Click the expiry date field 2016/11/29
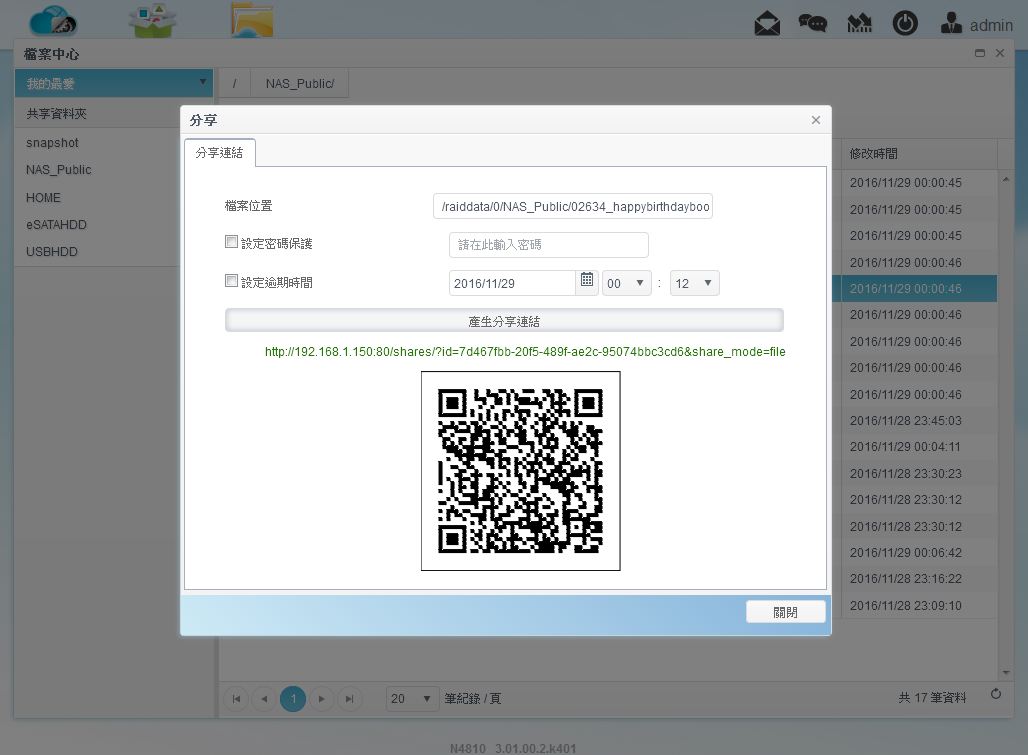This screenshot has height=755, width=1028. (x=512, y=283)
